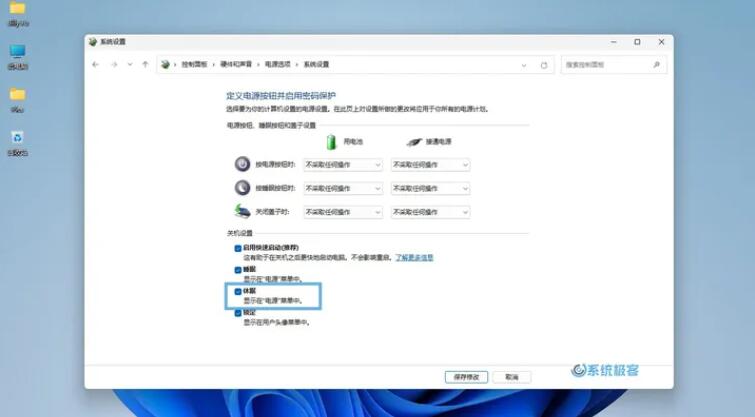Open 控制面板 in the breadcrumb
The height and width of the screenshot is (417, 755).
194,65
